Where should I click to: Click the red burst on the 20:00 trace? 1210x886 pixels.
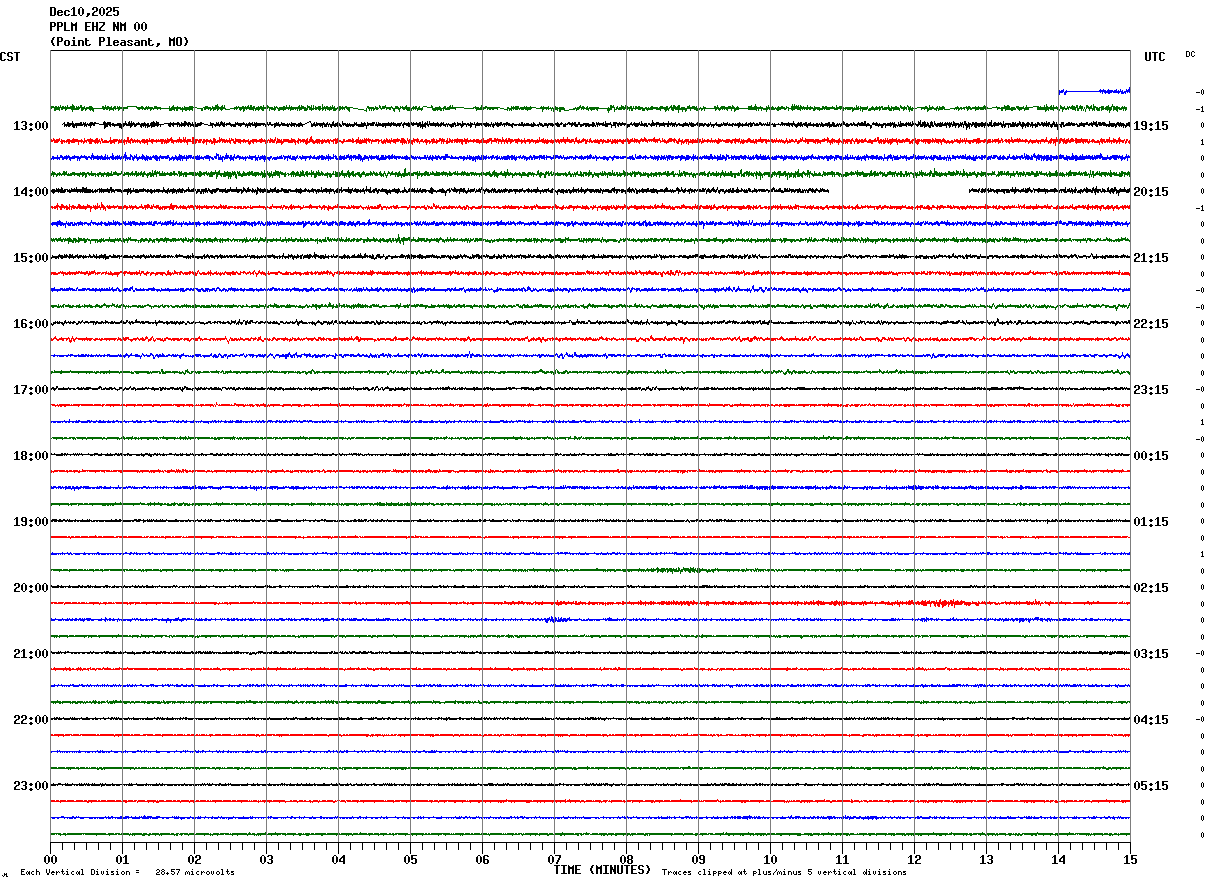tap(940, 603)
